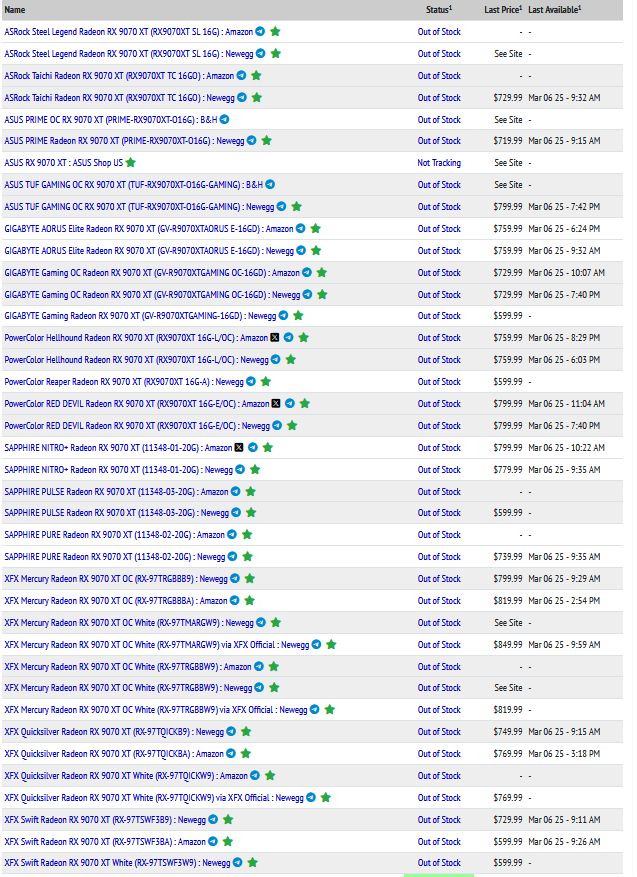
Task: Click $849.99 price in XFX Mercury White row
Action: (x=508, y=644)
